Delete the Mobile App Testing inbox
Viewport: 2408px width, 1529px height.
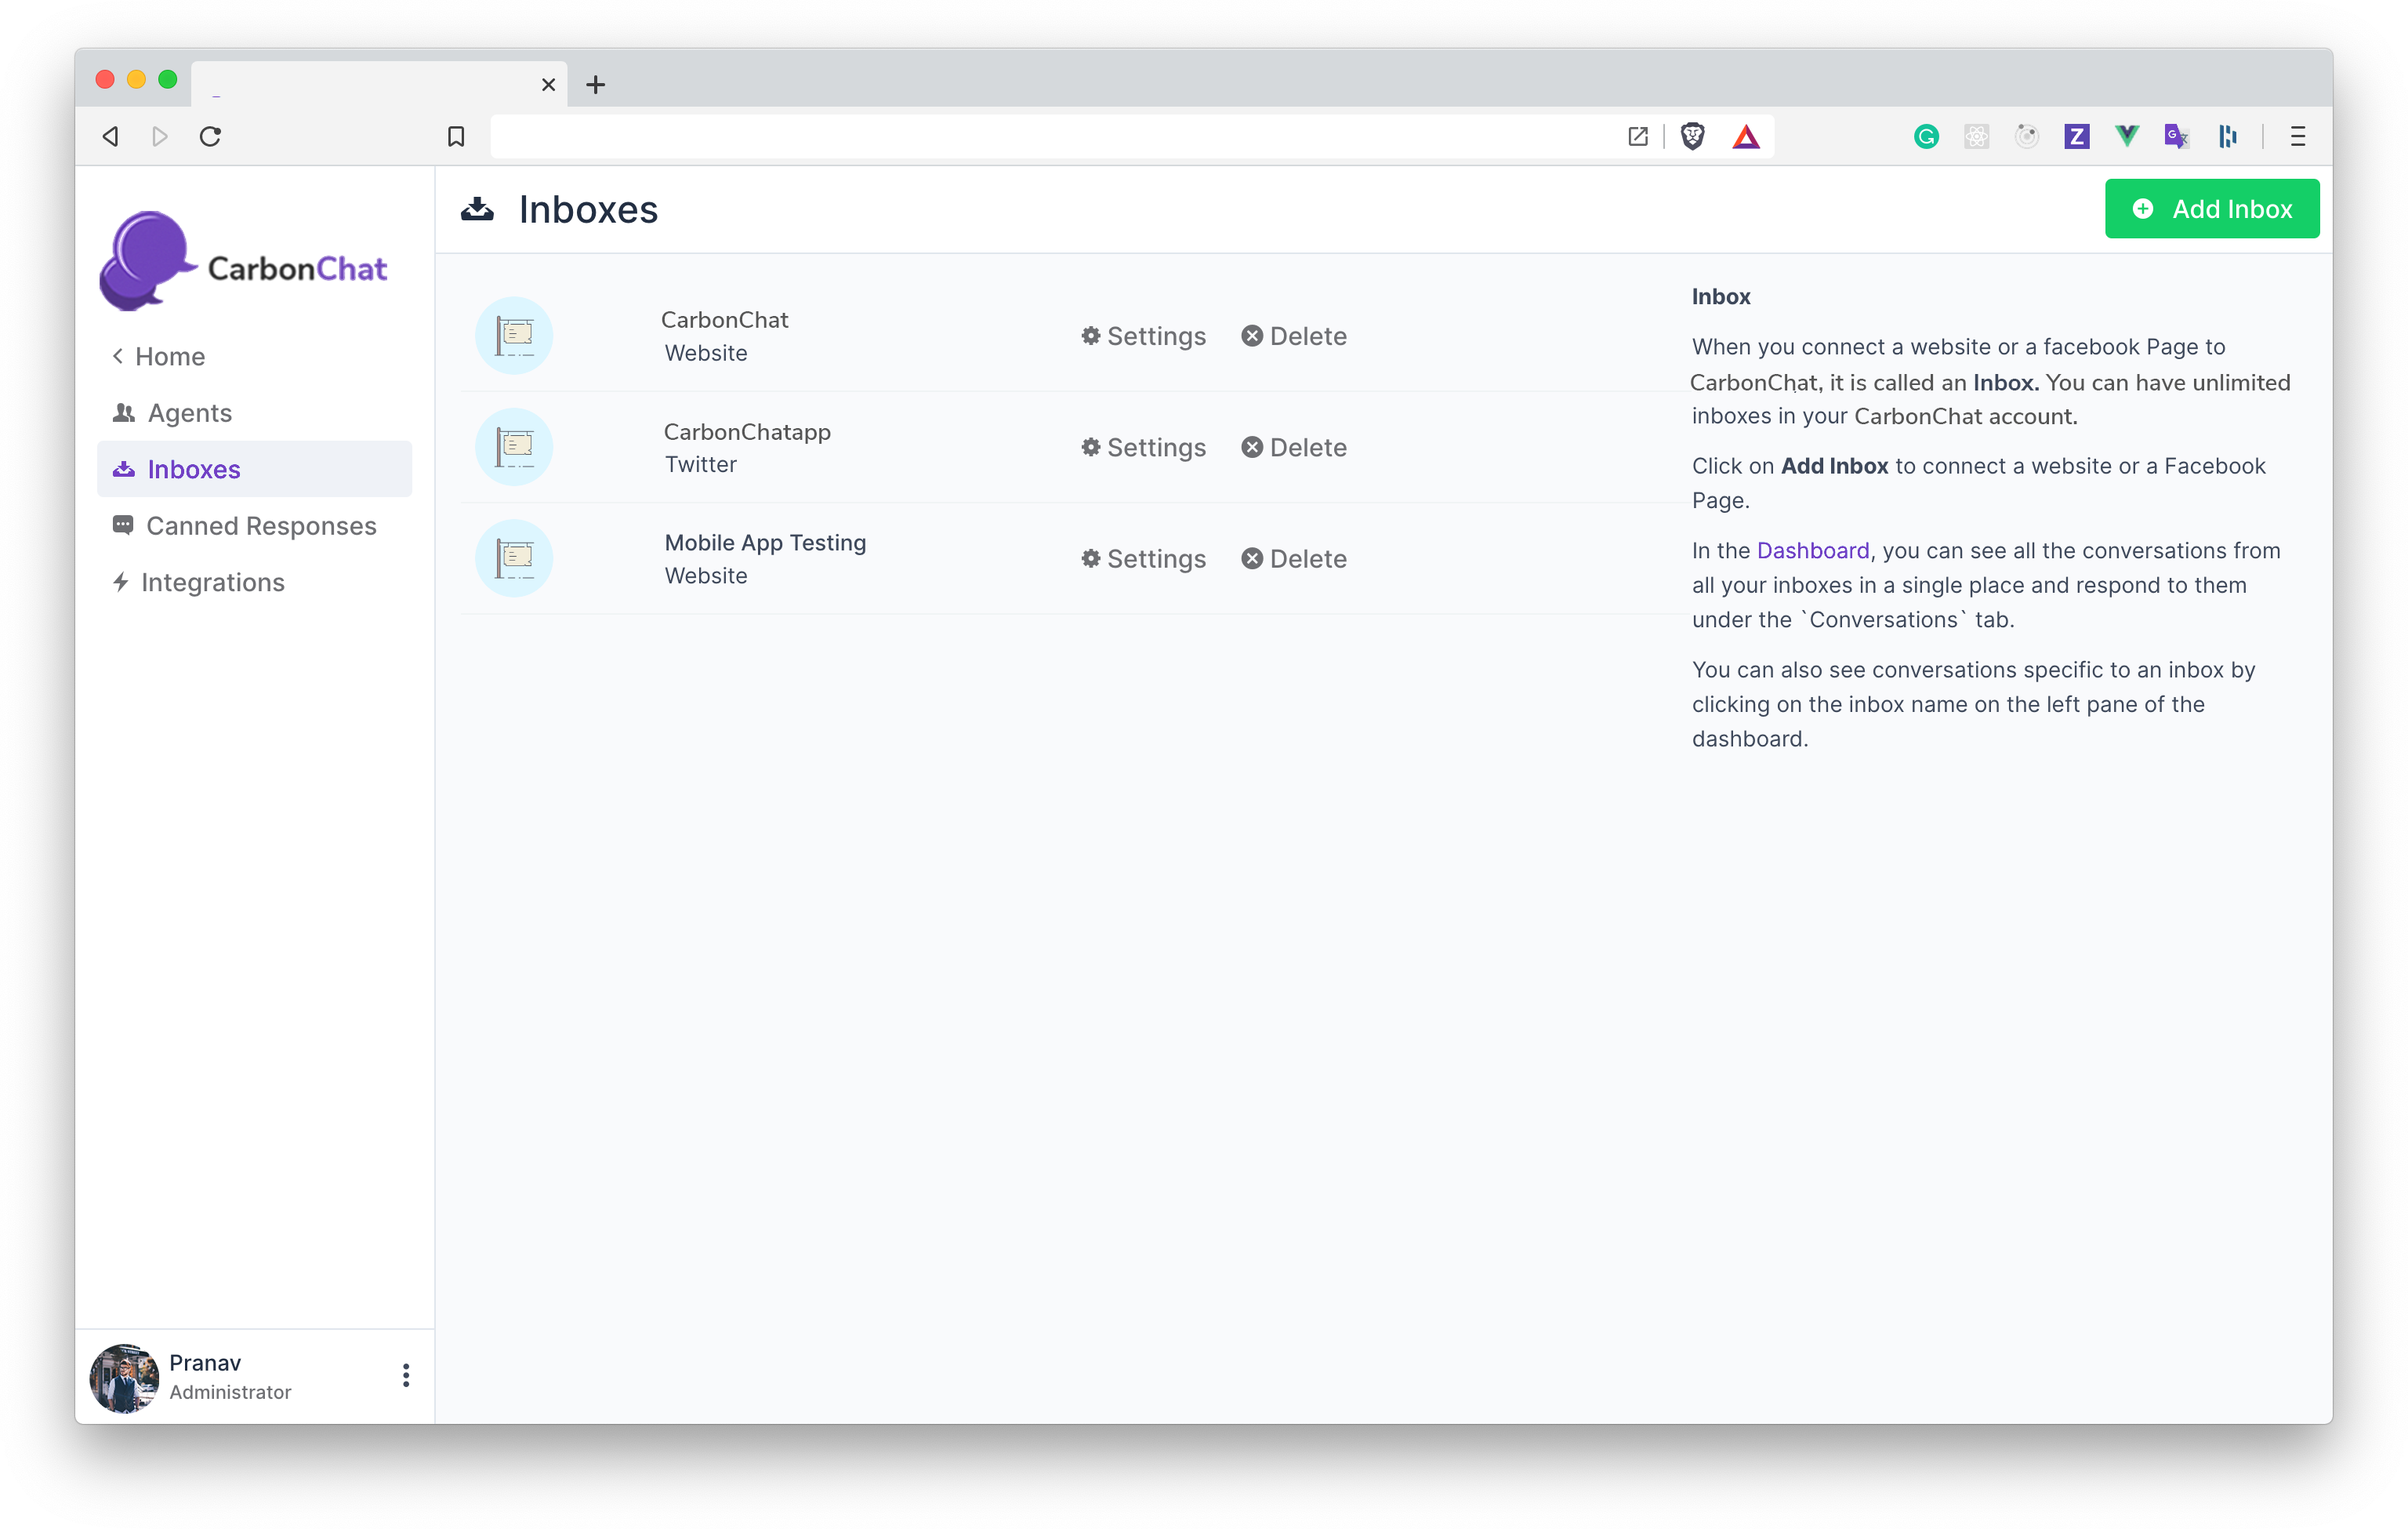1294,558
